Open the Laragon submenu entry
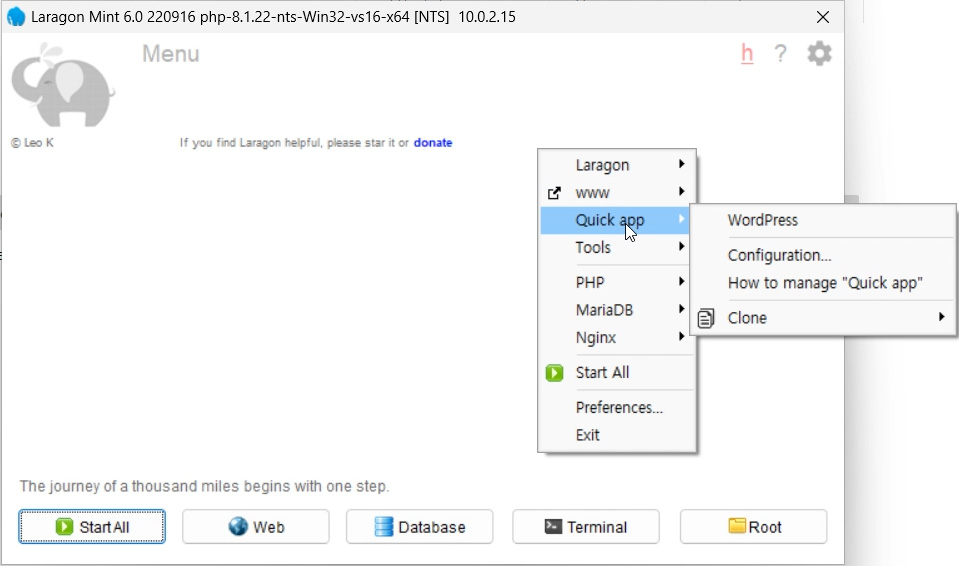This screenshot has width=959, height=566. (x=616, y=165)
